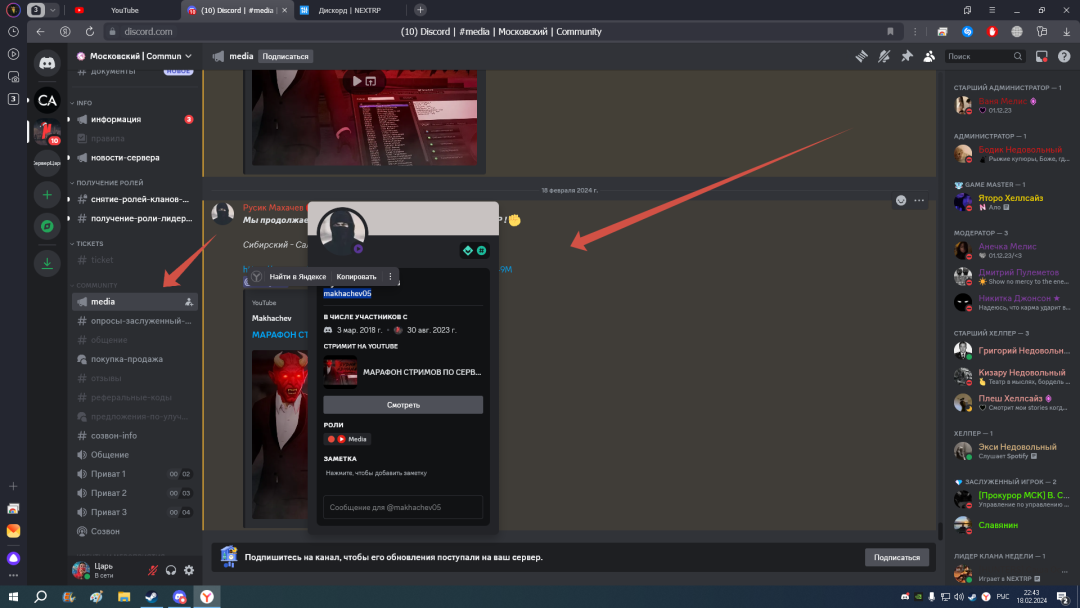
Task: Click Подписаться button in channel header
Action: click(285, 56)
